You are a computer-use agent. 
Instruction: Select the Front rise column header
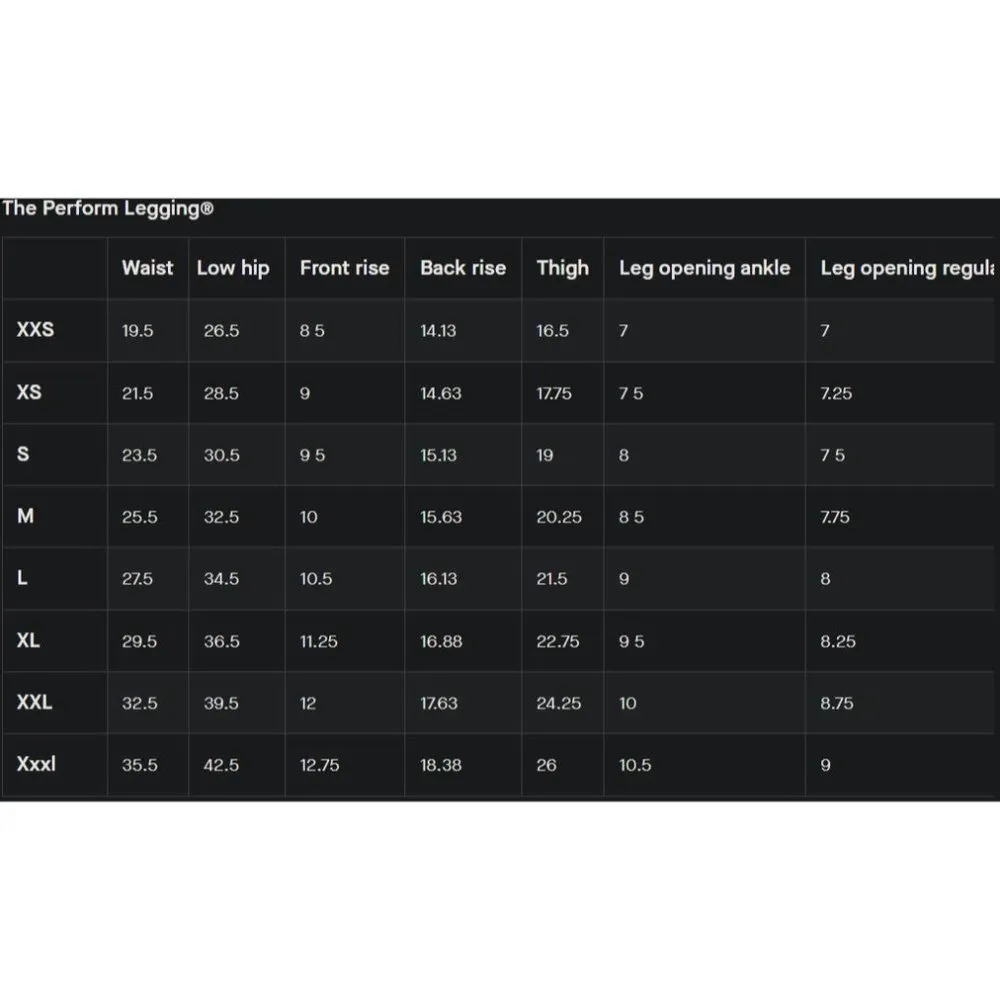tap(344, 268)
